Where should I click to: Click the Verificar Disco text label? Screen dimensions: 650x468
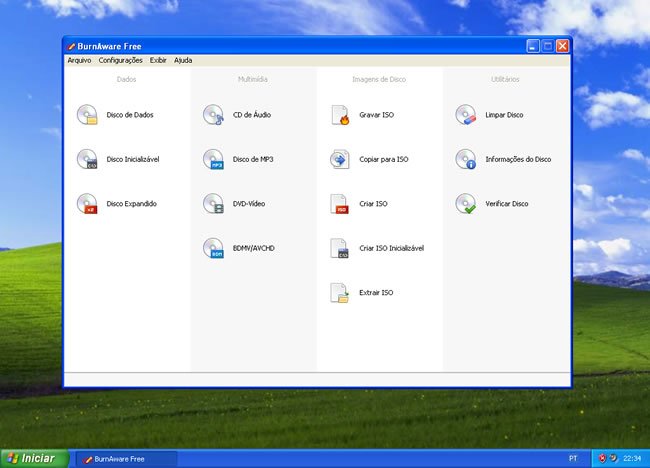coord(507,204)
